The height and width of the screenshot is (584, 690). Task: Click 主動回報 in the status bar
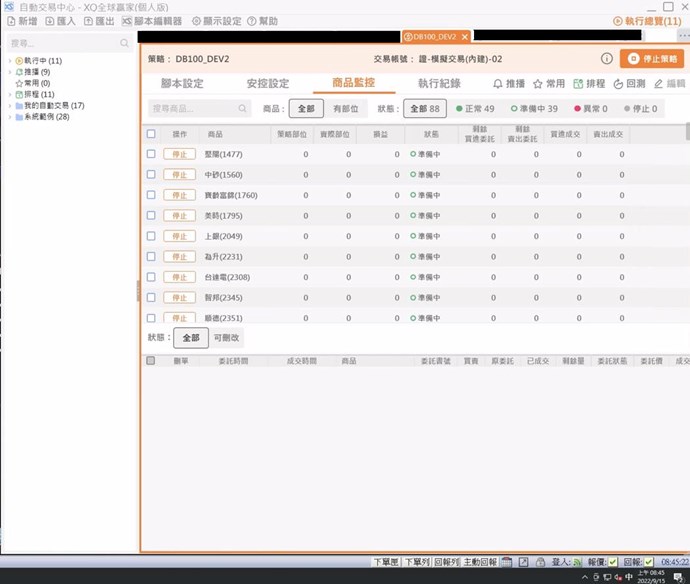[480, 562]
